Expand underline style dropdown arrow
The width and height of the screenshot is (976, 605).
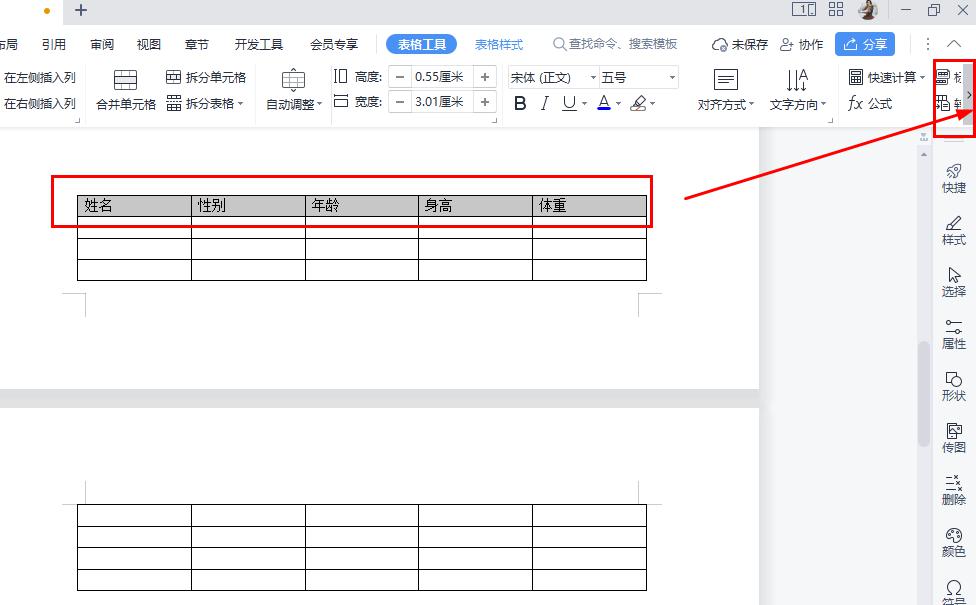coord(584,104)
